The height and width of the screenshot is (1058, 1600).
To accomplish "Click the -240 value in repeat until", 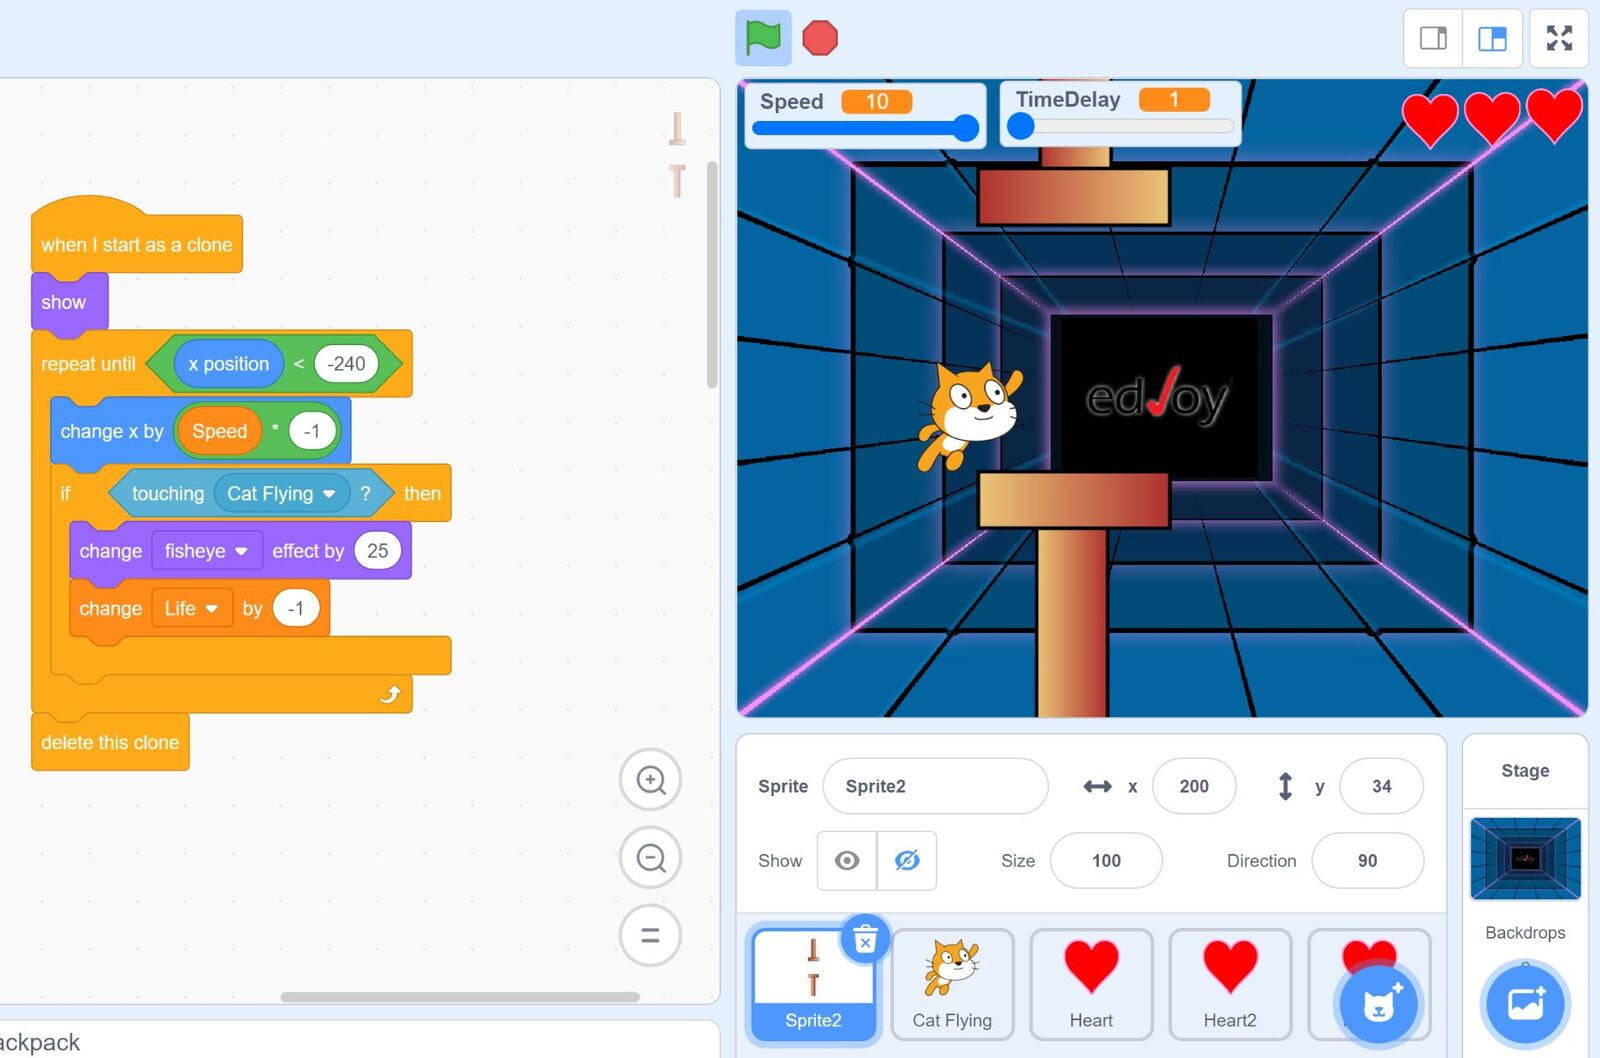I will click(x=346, y=364).
